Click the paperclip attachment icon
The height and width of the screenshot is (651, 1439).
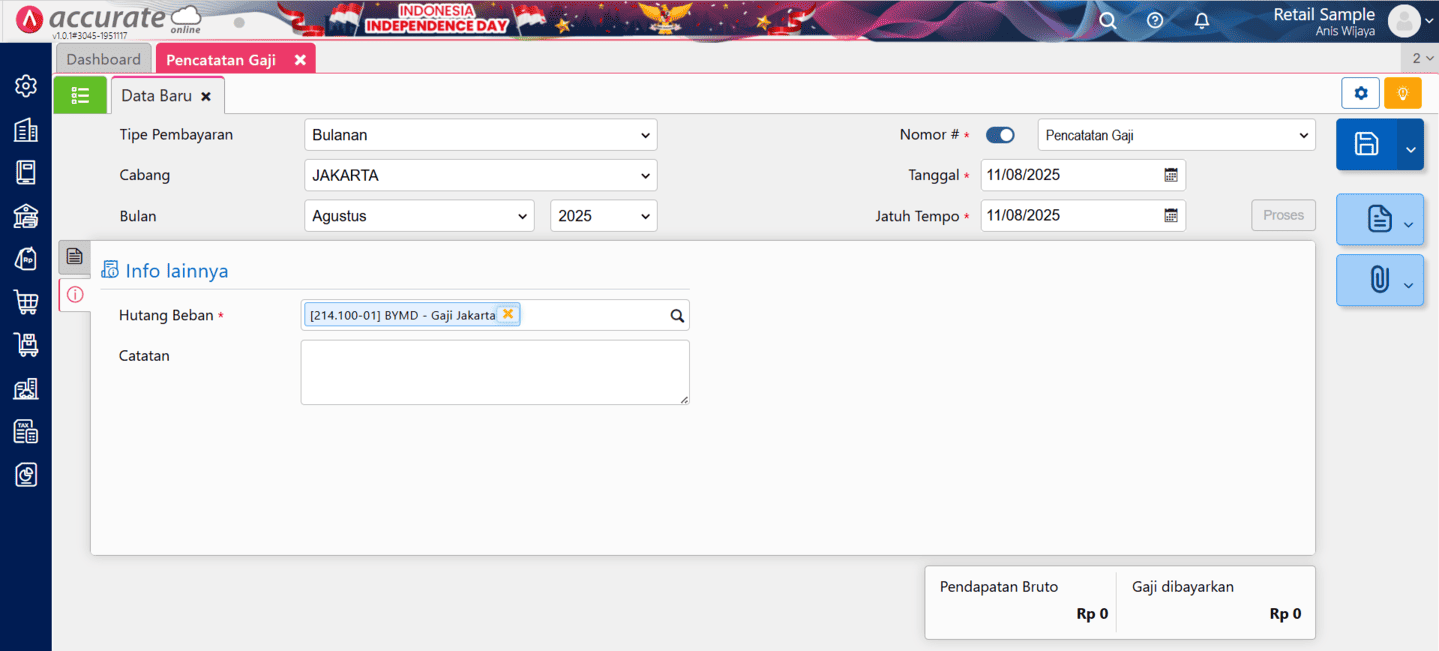pos(1379,280)
